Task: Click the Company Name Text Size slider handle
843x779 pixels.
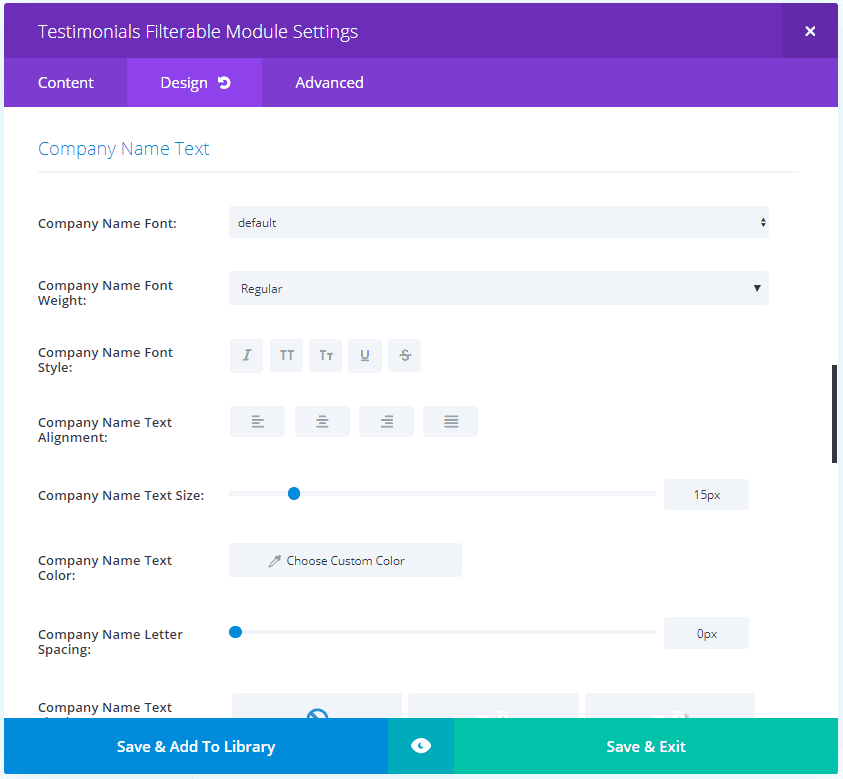Action: [x=294, y=493]
